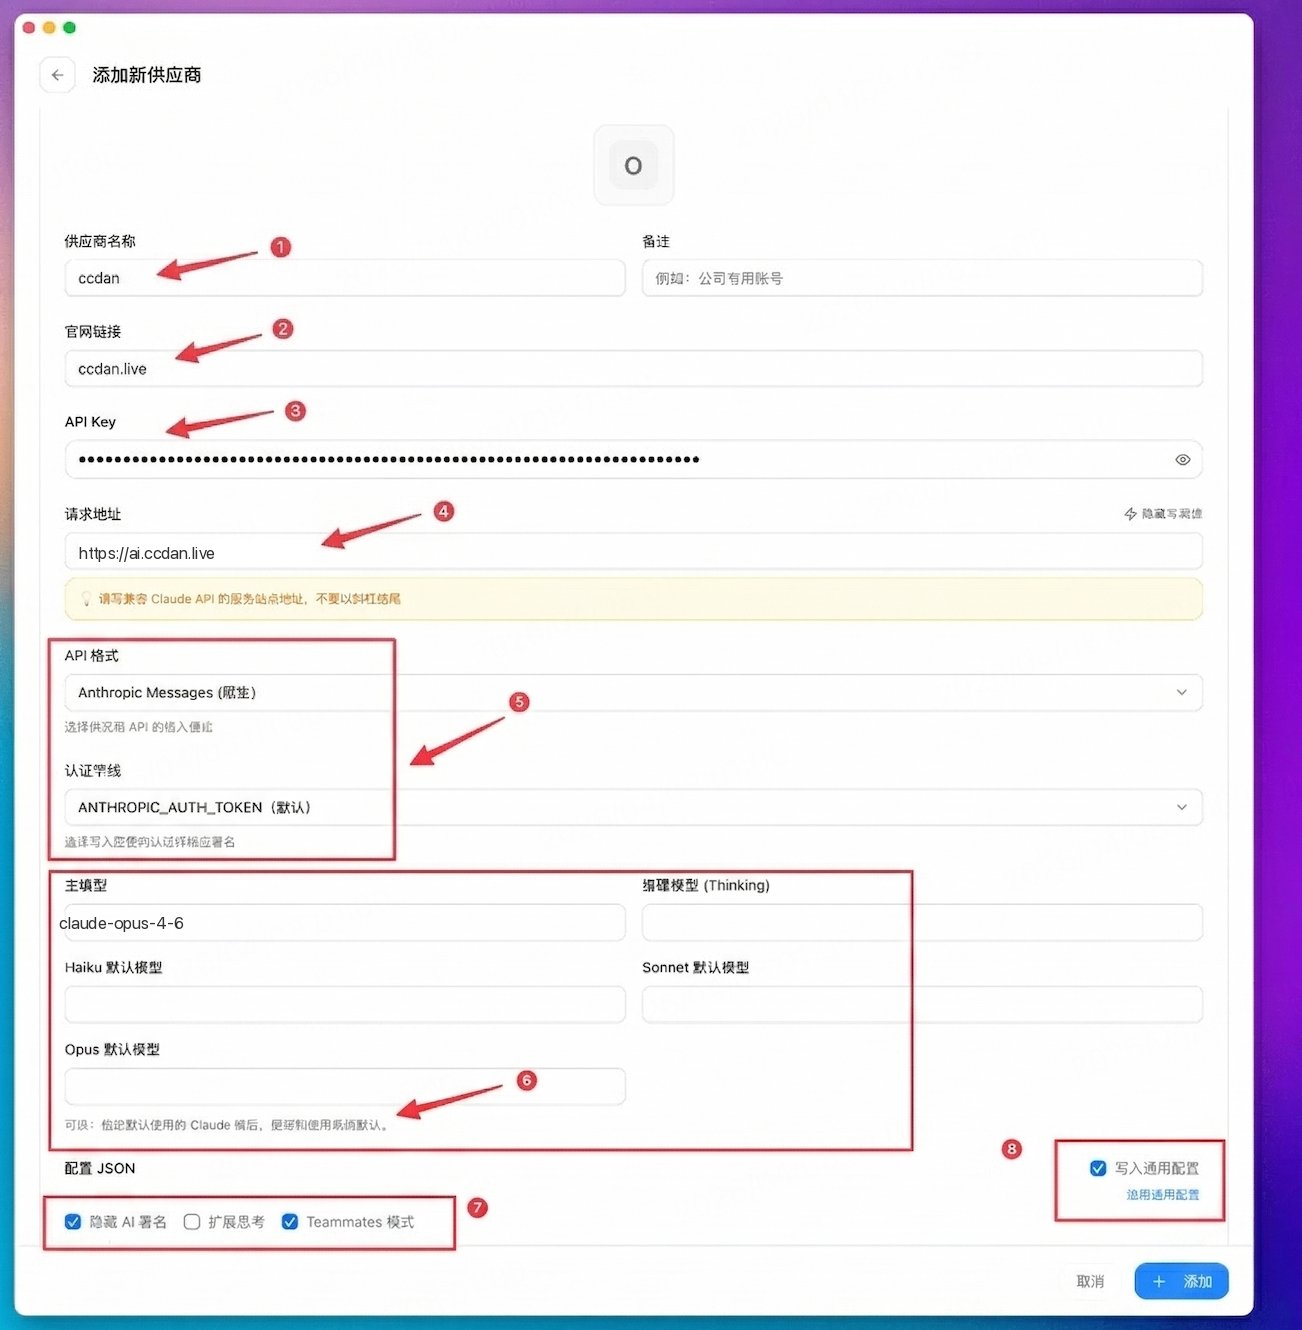Viewport: 1302px width, 1330px height.
Task: Click chevron arrow of API 格式 selector
Action: tap(1181, 693)
